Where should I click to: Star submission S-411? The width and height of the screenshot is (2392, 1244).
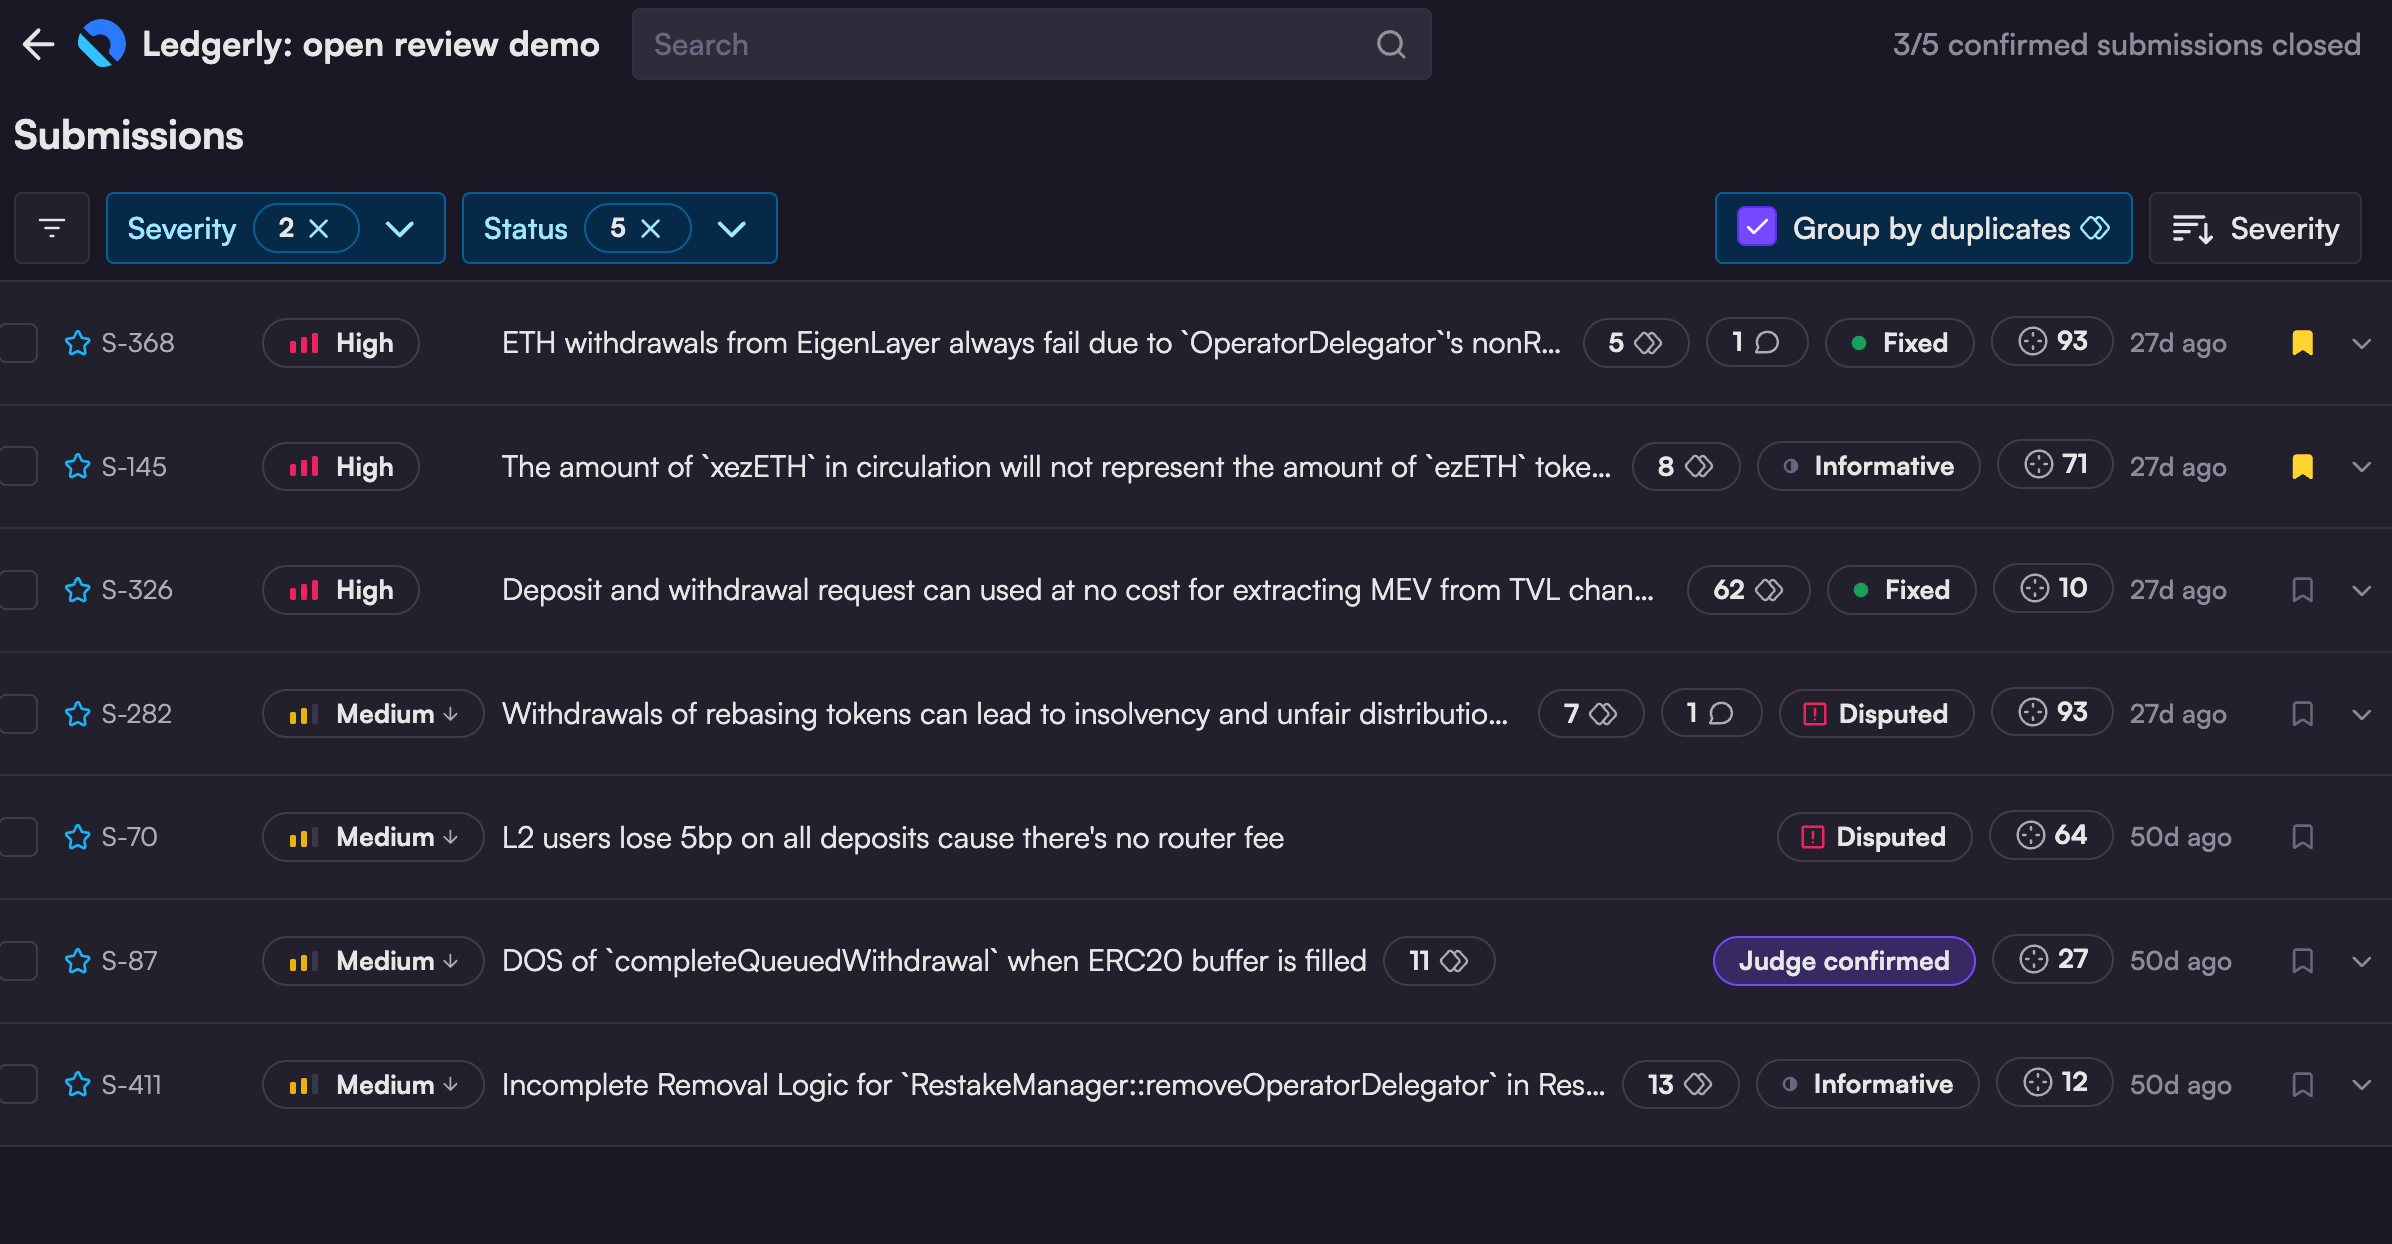coord(77,1085)
